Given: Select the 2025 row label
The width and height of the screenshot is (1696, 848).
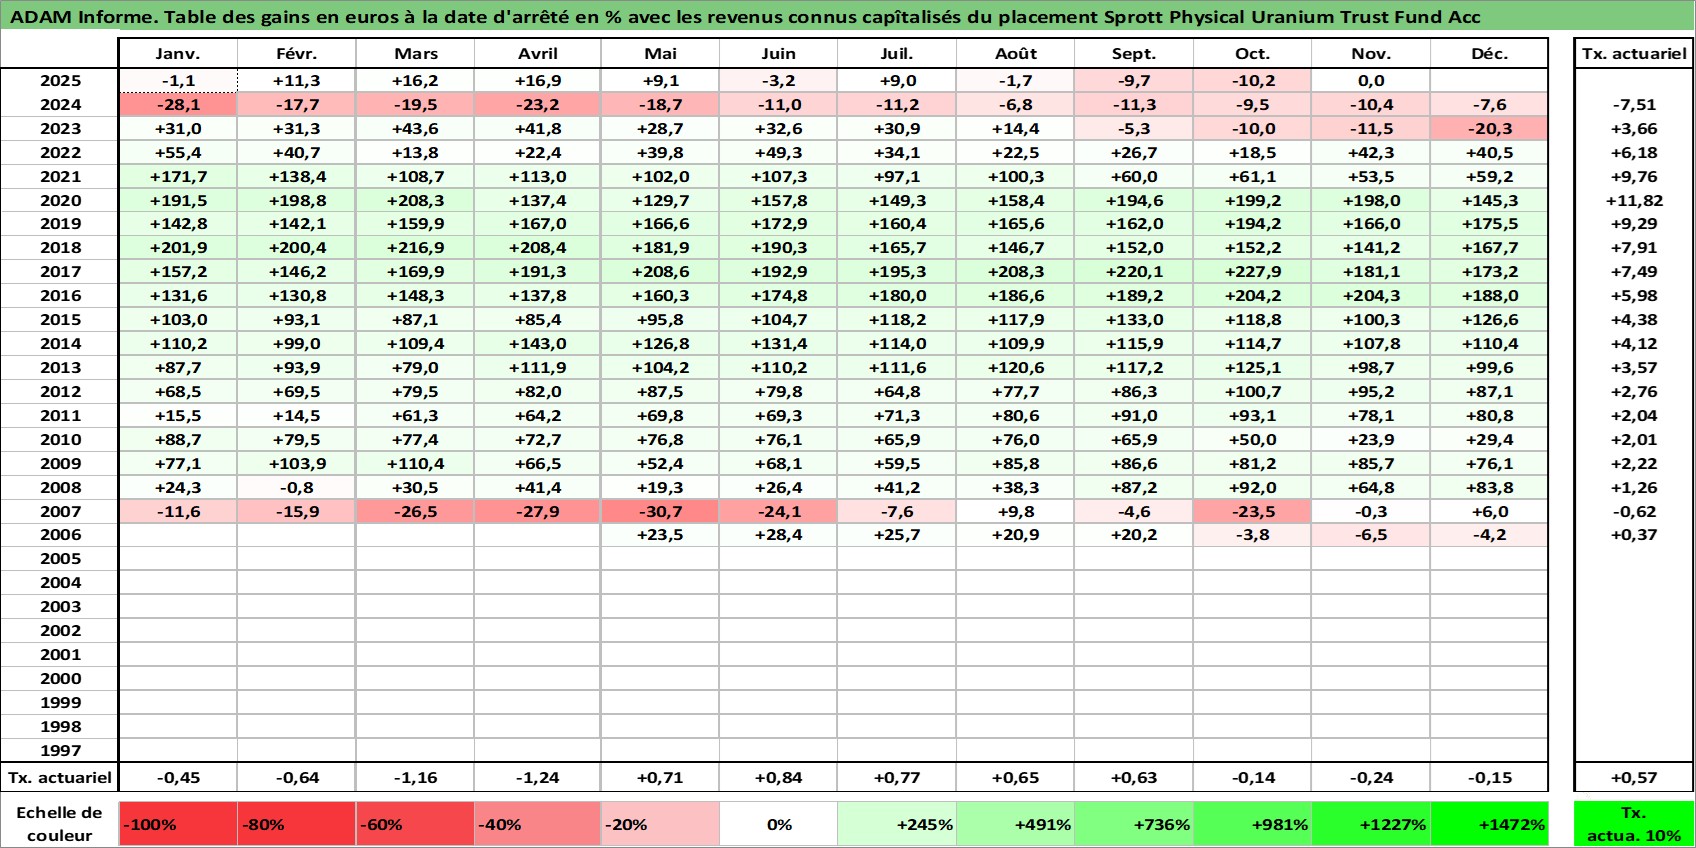Looking at the screenshot, I should pos(60,81).
